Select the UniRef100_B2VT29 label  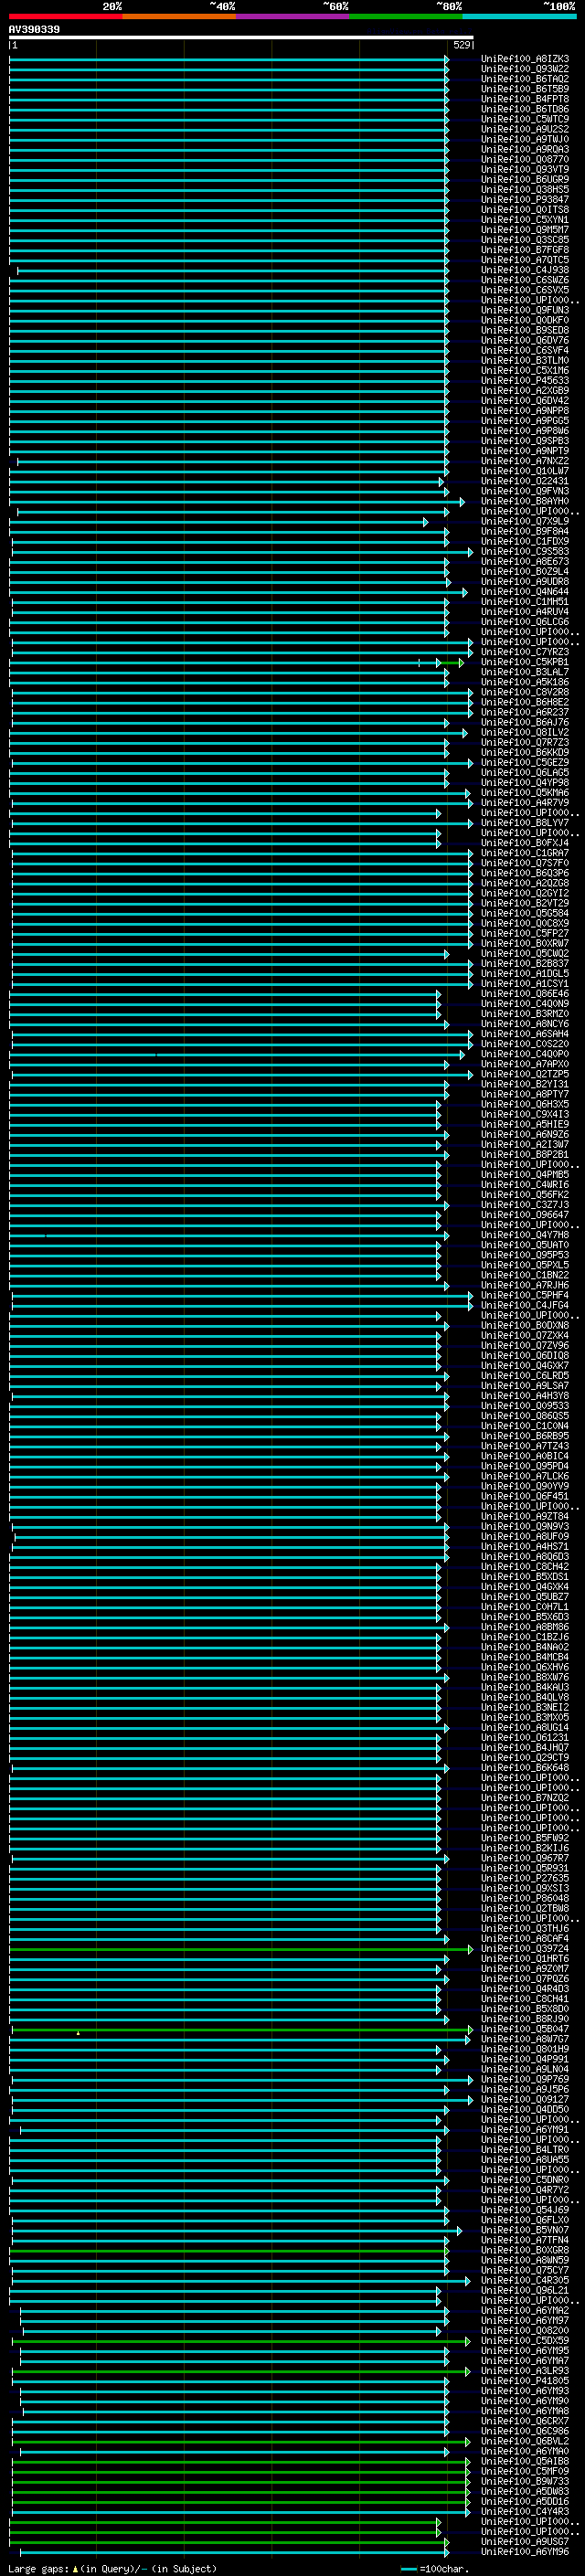click(525, 904)
